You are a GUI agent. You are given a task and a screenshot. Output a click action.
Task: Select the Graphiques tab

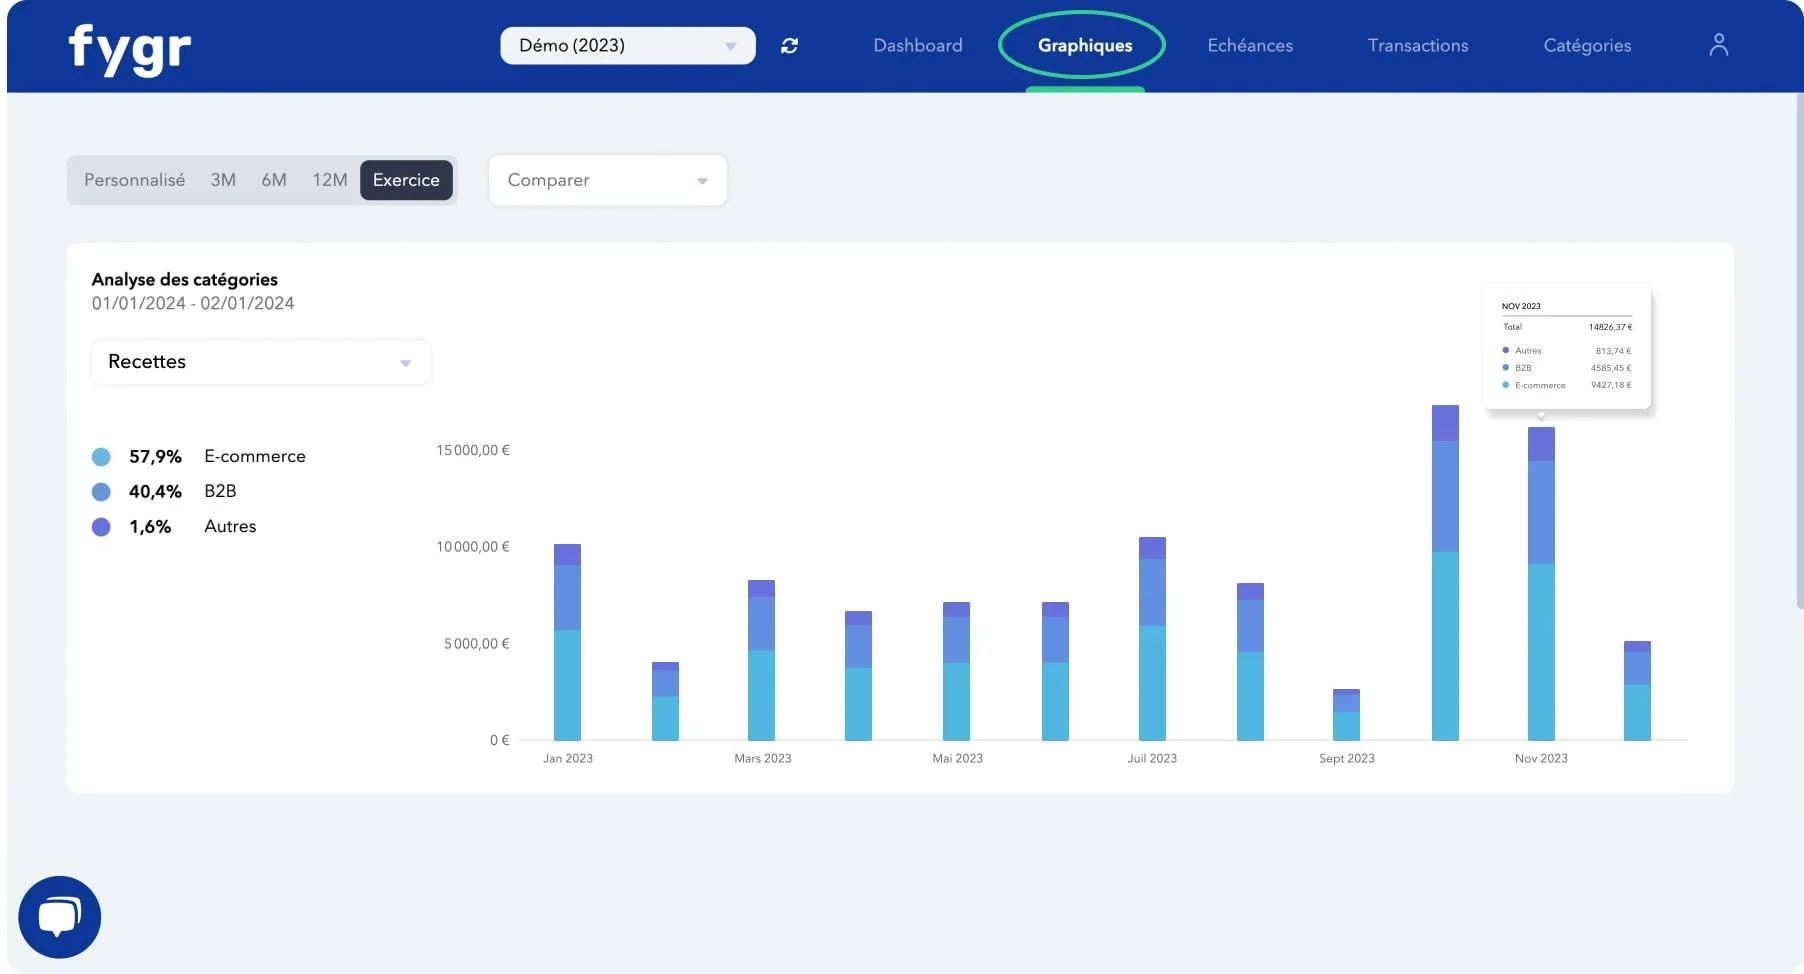coord(1085,46)
